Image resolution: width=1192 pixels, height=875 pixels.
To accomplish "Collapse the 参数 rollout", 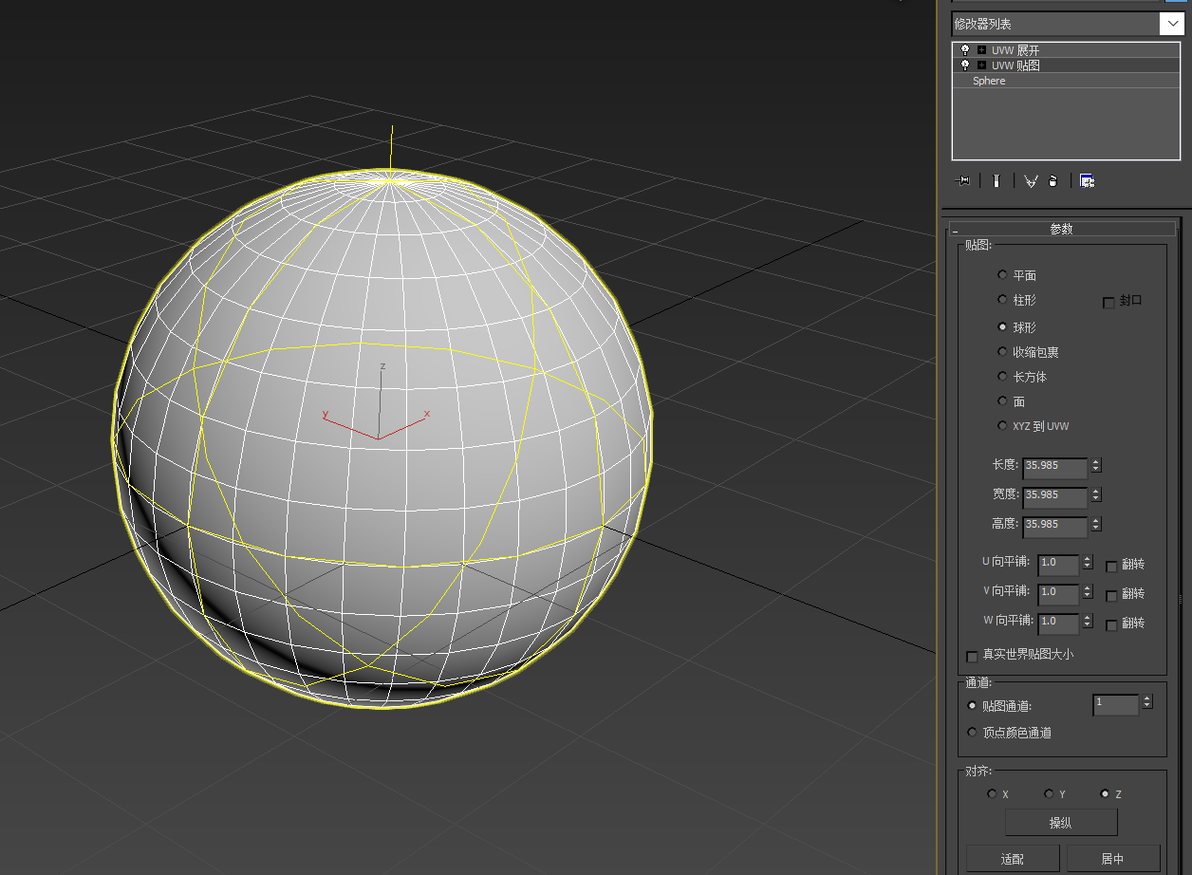I will point(1062,229).
